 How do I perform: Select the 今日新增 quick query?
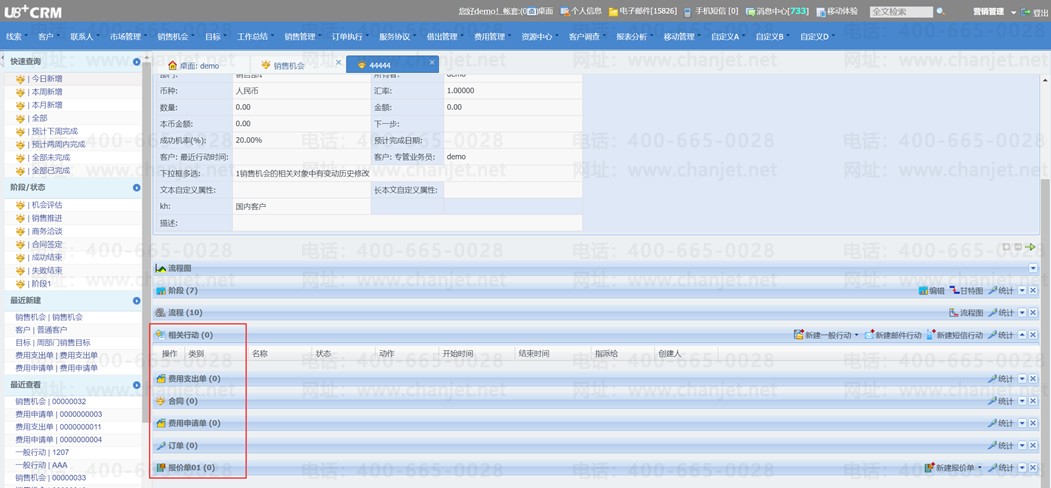pyautogui.click(x=46, y=79)
